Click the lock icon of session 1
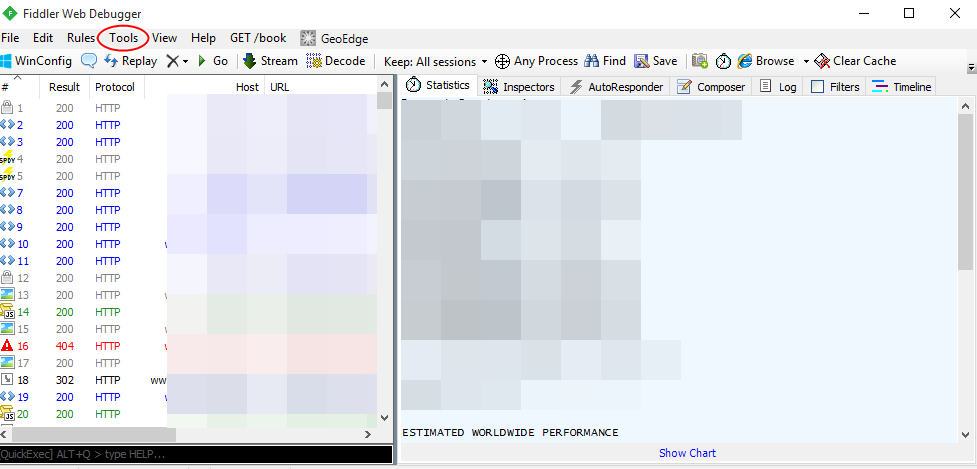The image size is (977, 469). click(x=7, y=108)
